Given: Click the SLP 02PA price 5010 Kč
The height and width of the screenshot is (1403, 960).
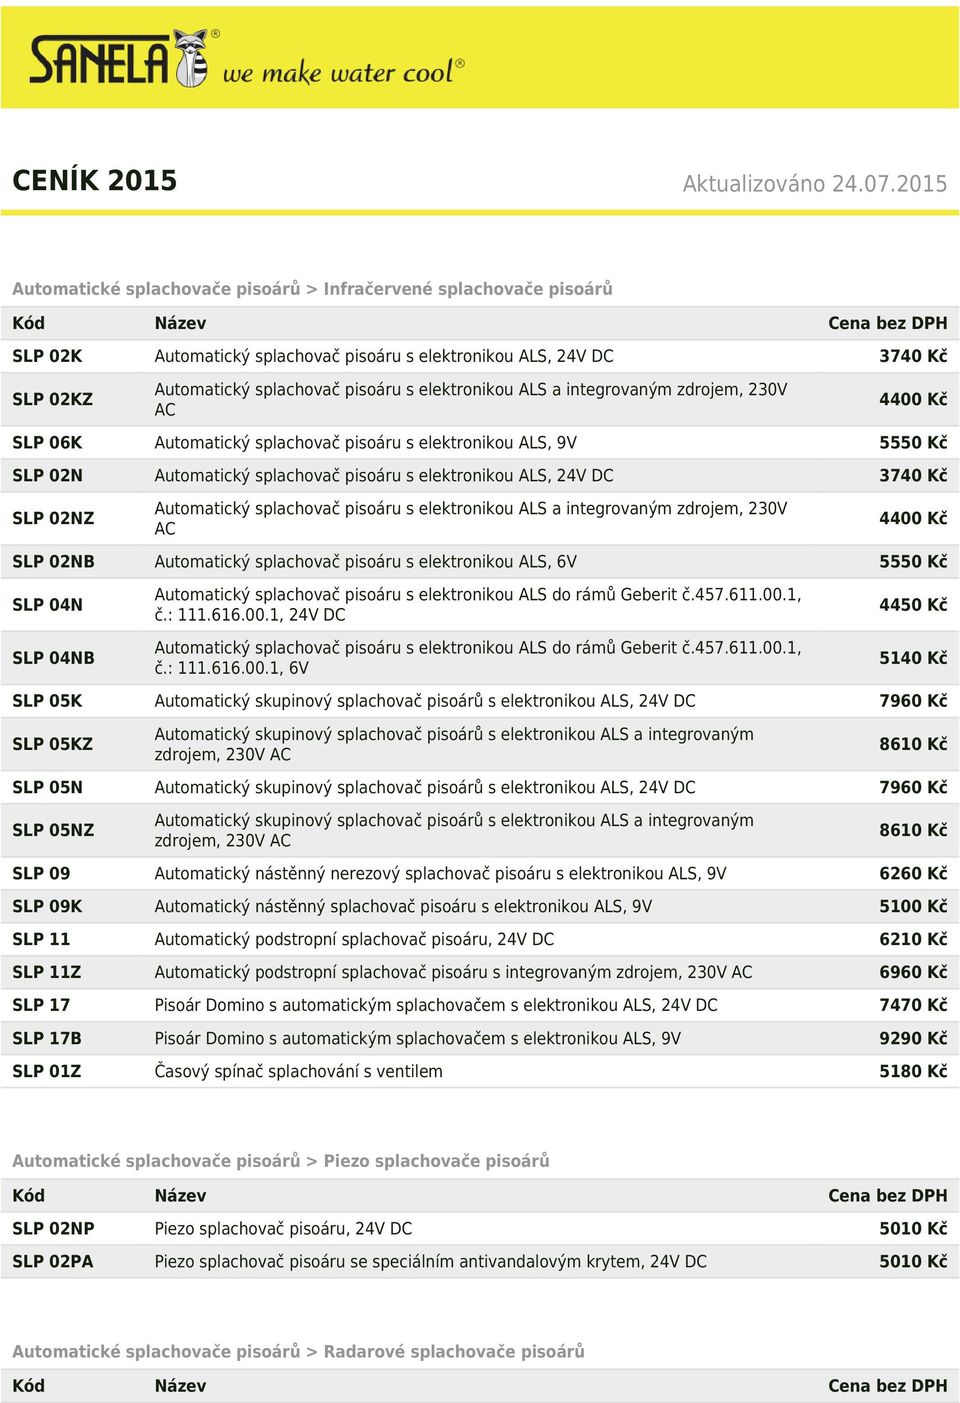Looking at the screenshot, I should (913, 1261).
